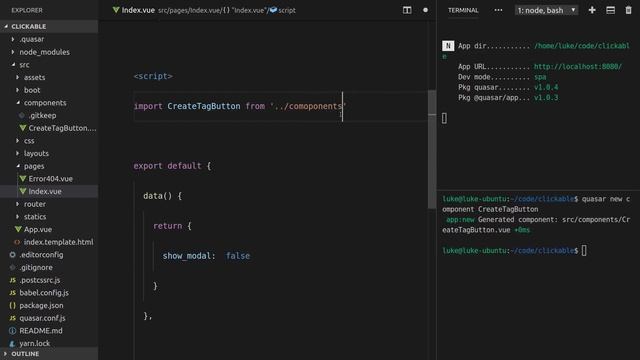Click the unsaved changes dot in editor tab

(425, 10)
